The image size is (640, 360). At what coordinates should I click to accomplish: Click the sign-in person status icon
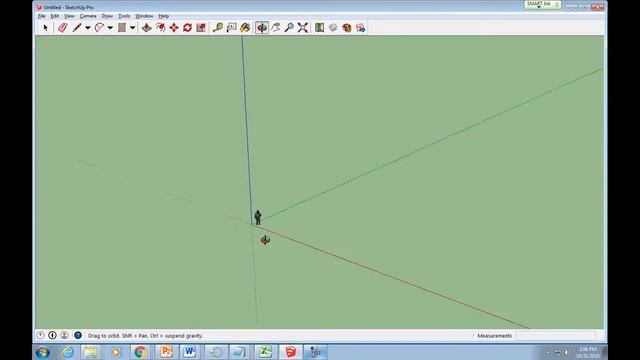click(x=64, y=335)
